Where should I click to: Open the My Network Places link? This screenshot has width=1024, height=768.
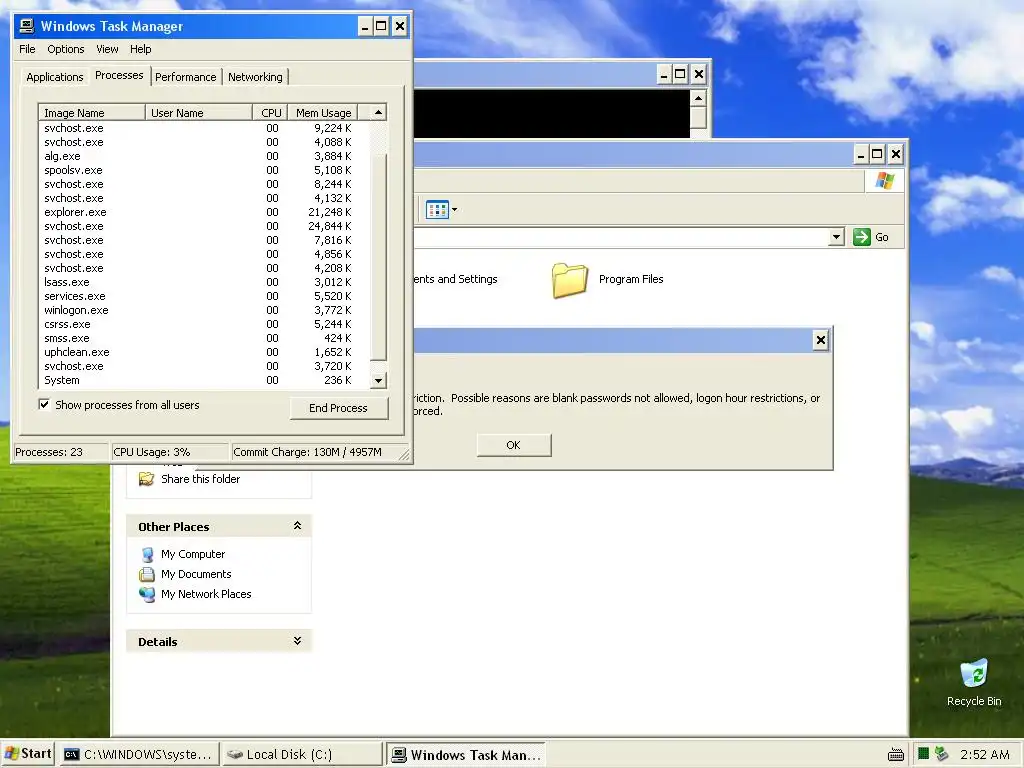206,594
